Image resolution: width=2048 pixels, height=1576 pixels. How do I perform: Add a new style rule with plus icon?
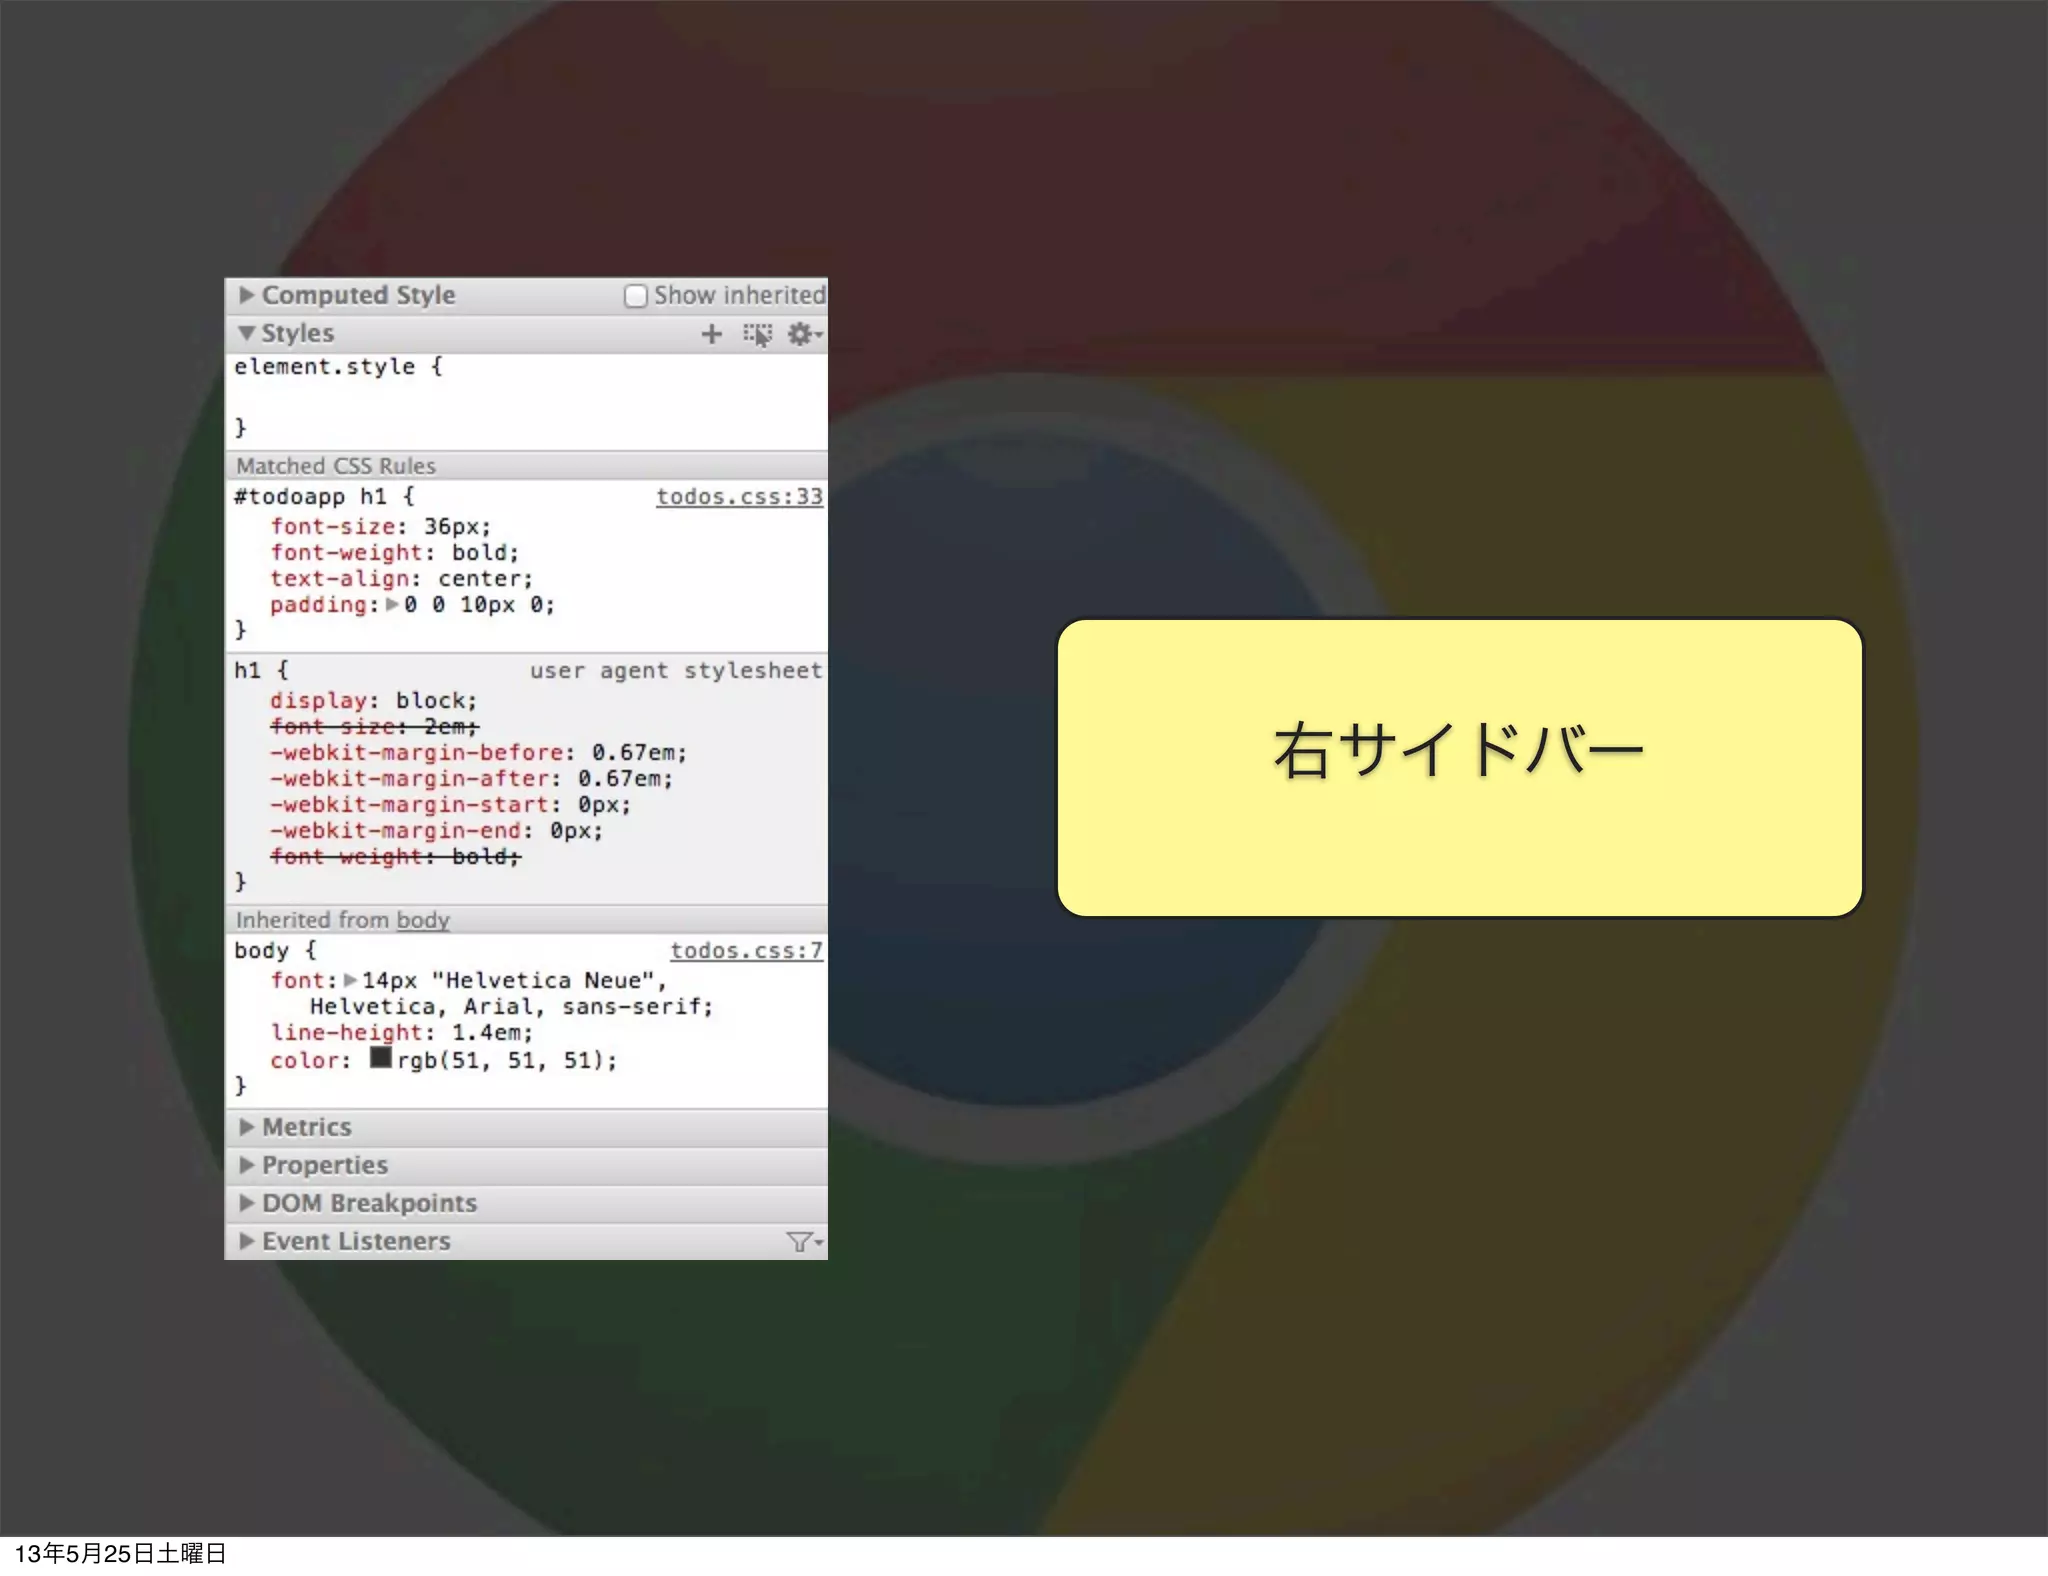pyautogui.click(x=711, y=334)
